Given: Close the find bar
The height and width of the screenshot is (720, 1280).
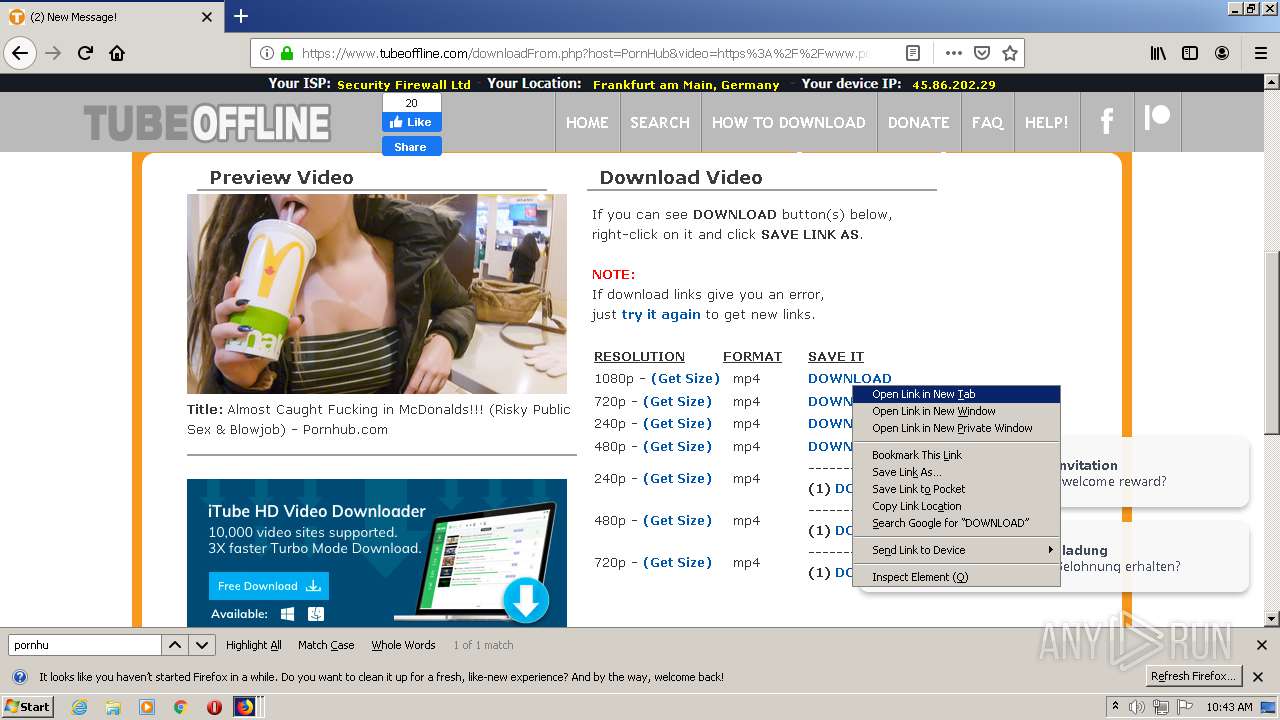Looking at the screenshot, I should 1261,645.
